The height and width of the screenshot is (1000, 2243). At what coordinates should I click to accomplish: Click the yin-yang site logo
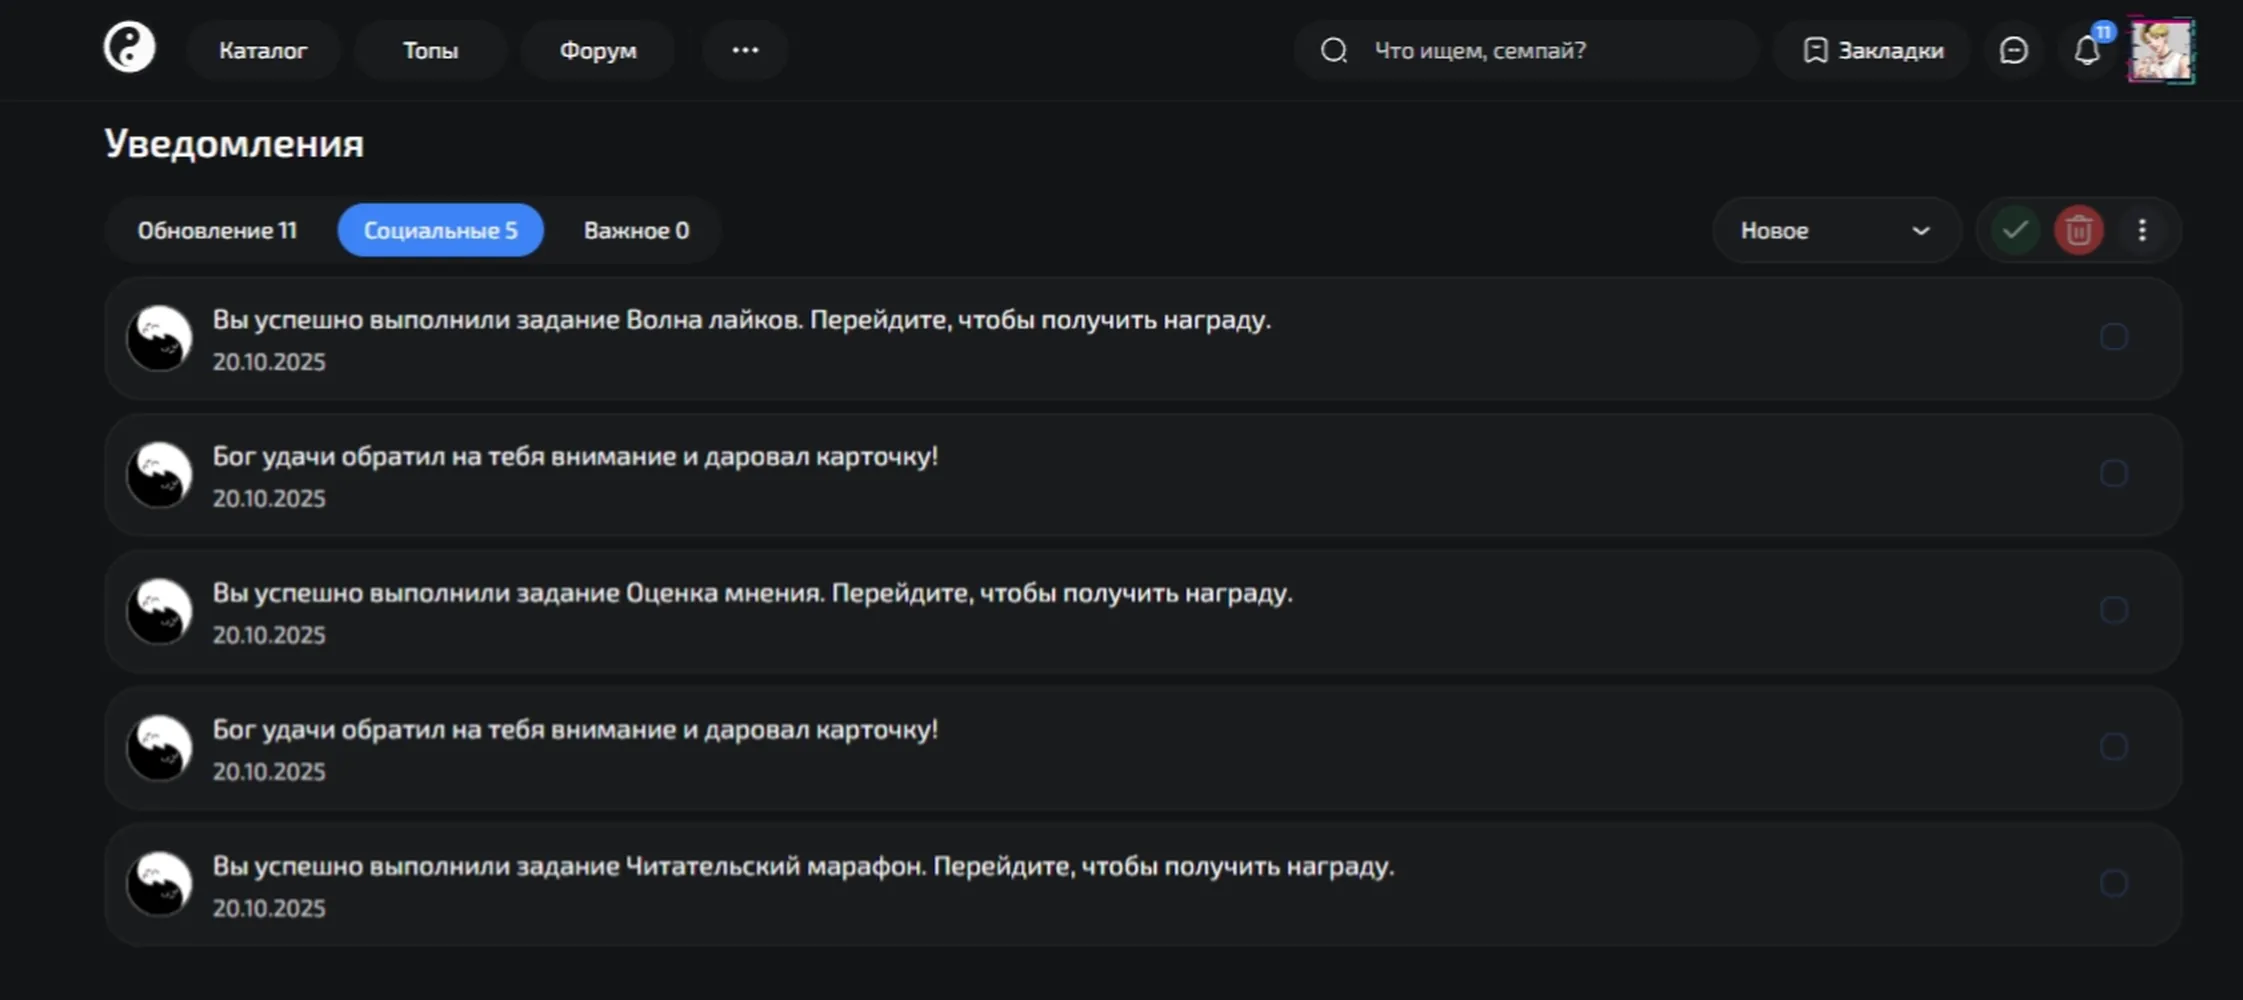[130, 48]
